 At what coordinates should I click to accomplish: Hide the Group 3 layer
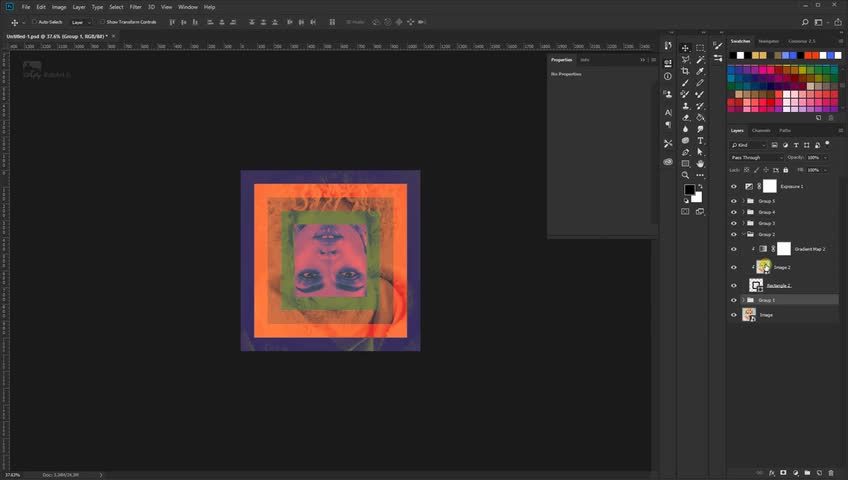coord(734,223)
